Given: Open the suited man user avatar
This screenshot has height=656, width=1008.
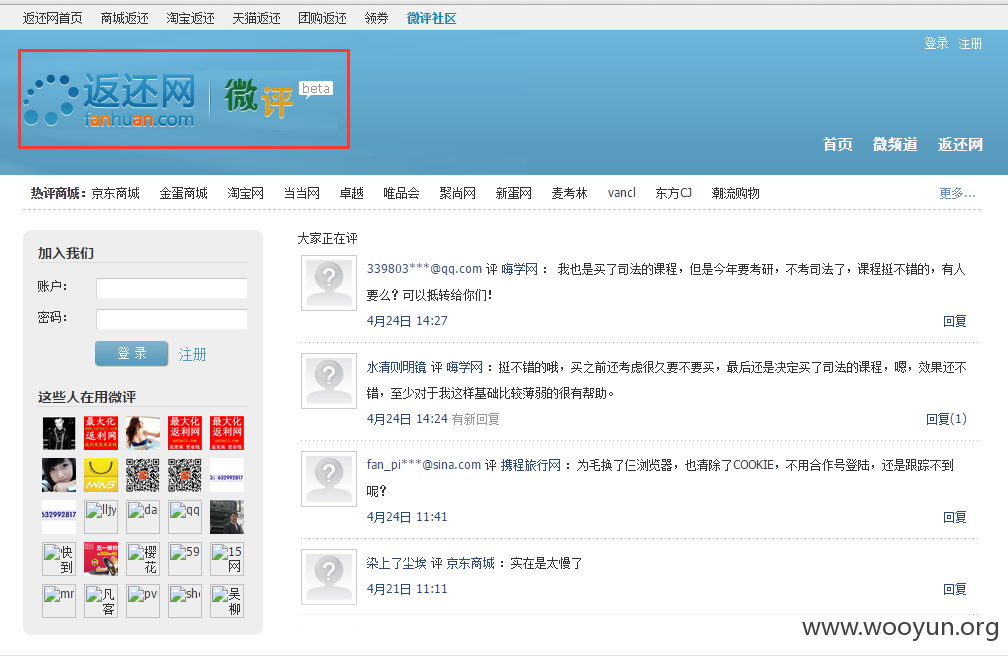Looking at the screenshot, I should pos(227,517).
